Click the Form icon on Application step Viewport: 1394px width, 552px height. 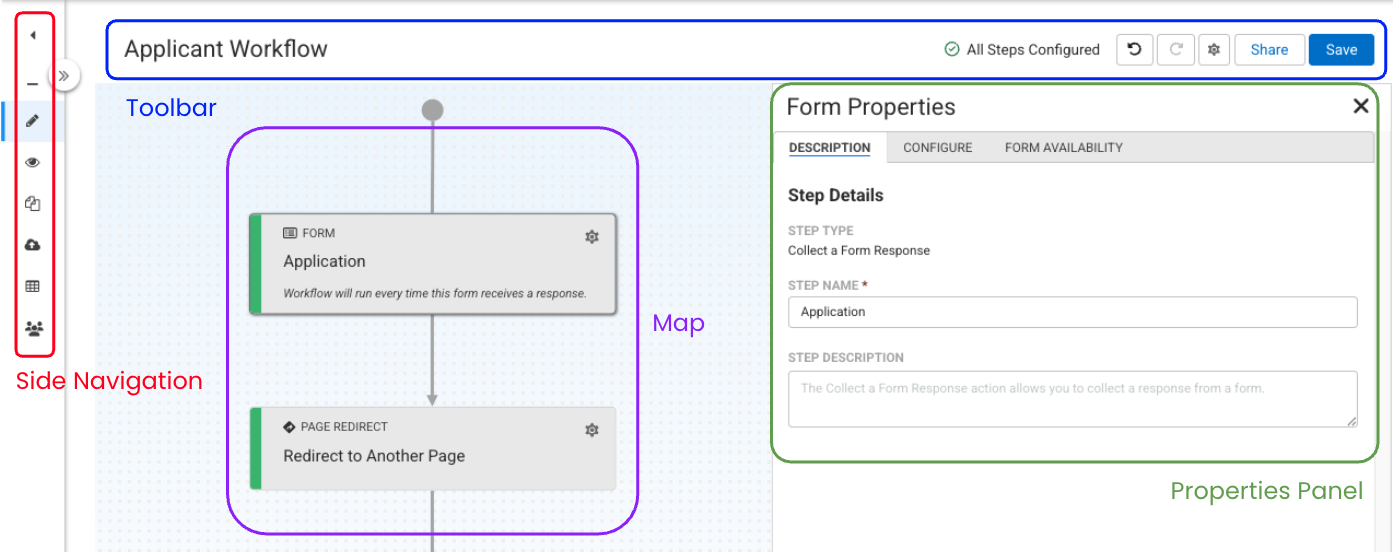[x=290, y=233]
